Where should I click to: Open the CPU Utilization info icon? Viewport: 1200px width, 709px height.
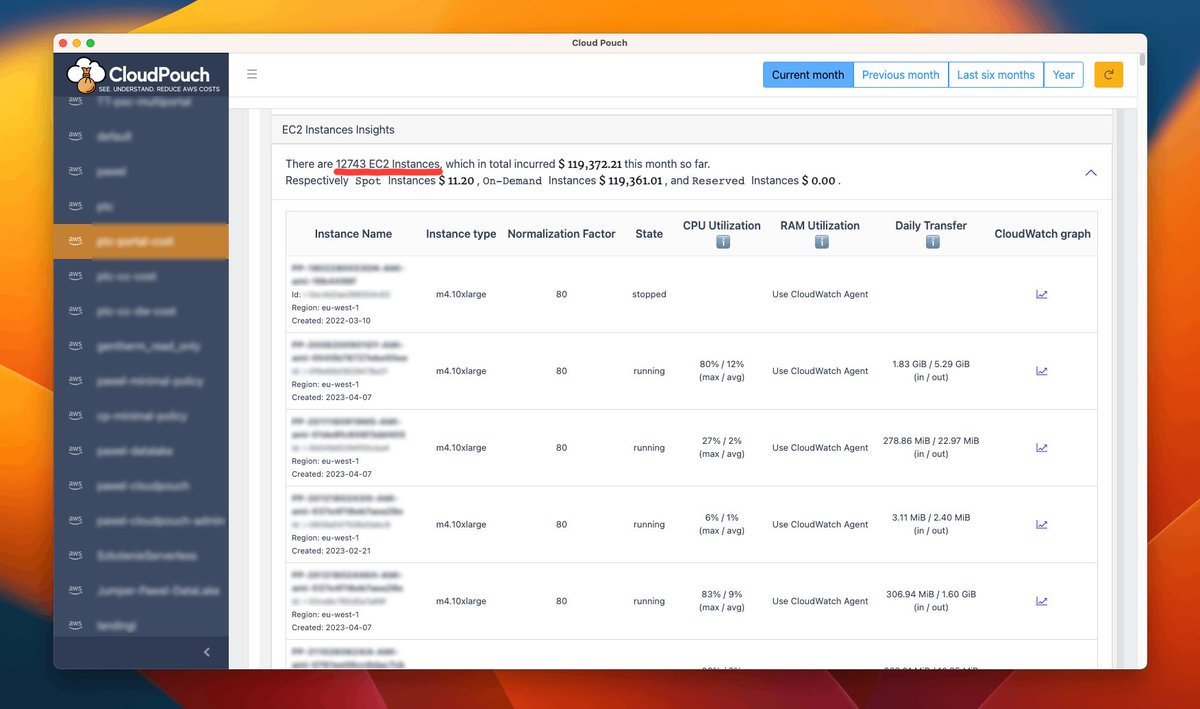click(x=721, y=242)
